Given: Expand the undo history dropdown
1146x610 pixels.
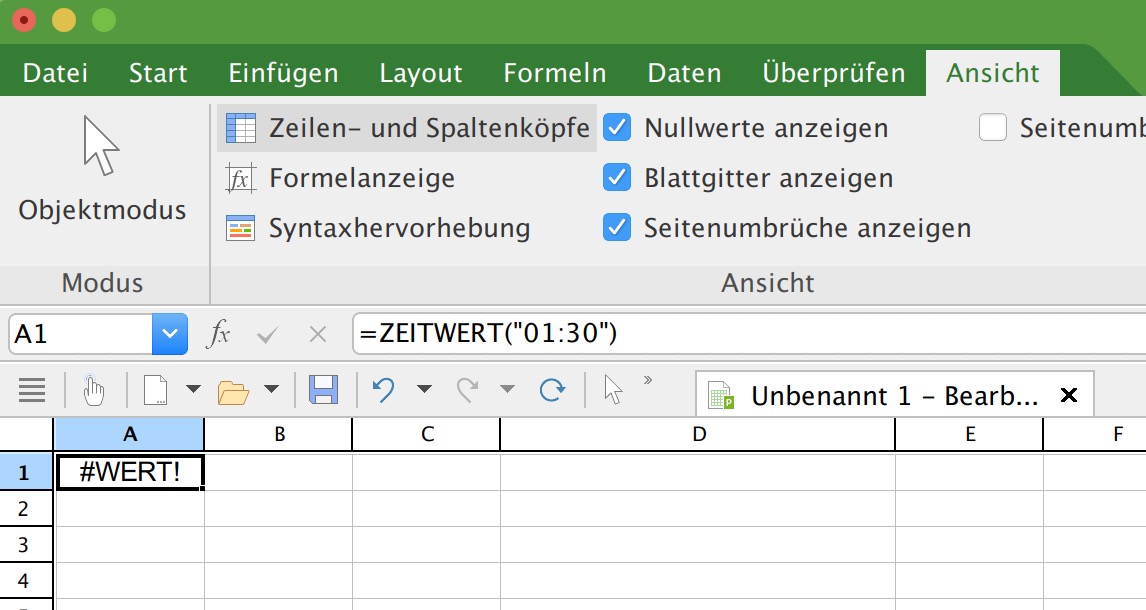Looking at the screenshot, I should pyautogui.click(x=424, y=389).
